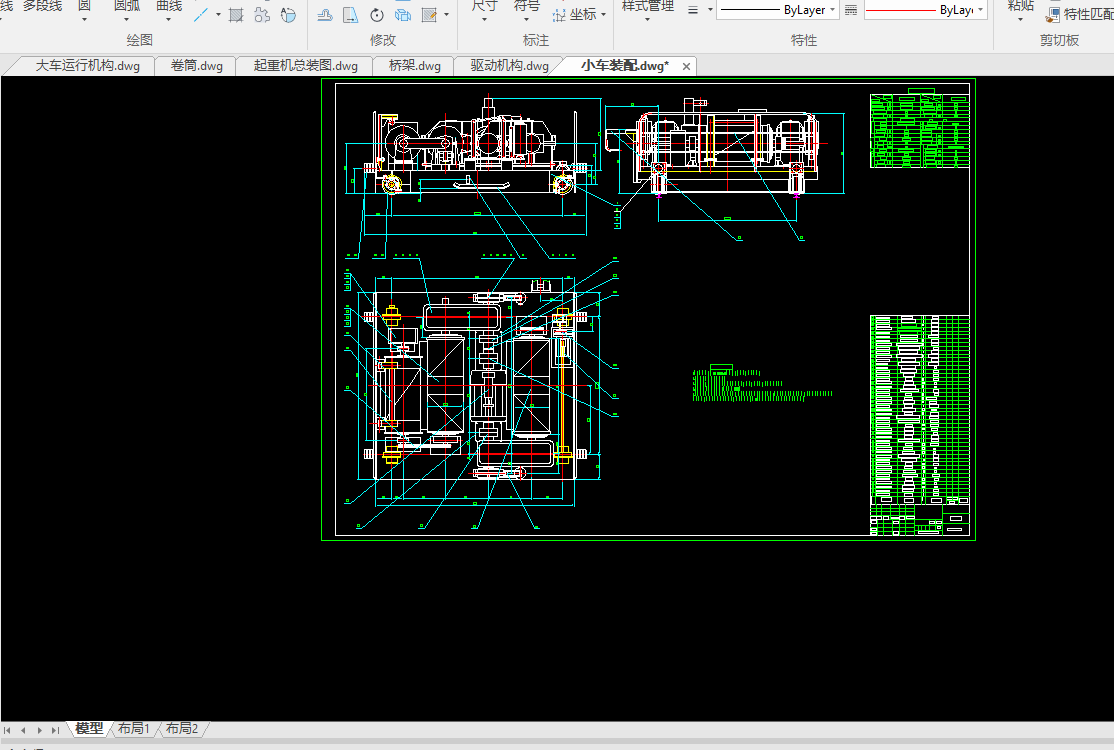
Task: Click the lineweight icon between ByLayer boxes
Action: pyautogui.click(x=851, y=10)
